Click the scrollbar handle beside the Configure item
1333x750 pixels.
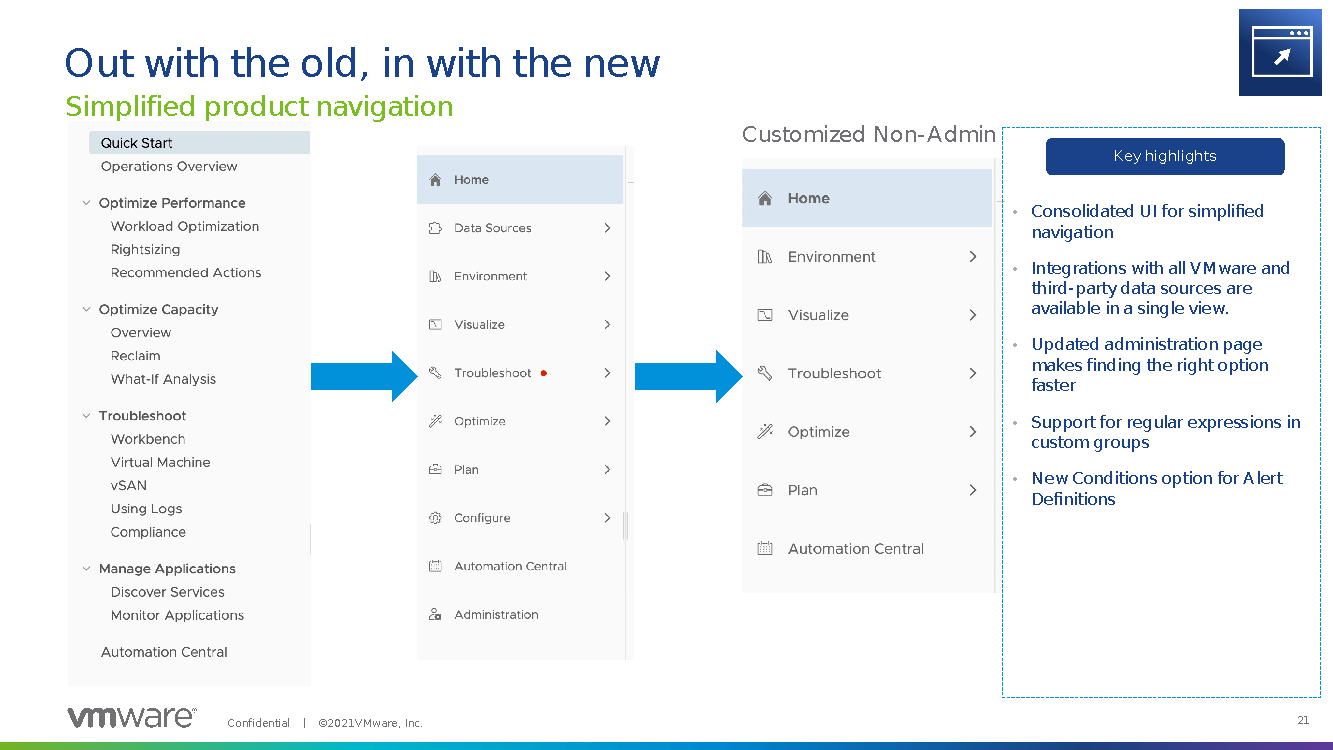click(x=626, y=526)
